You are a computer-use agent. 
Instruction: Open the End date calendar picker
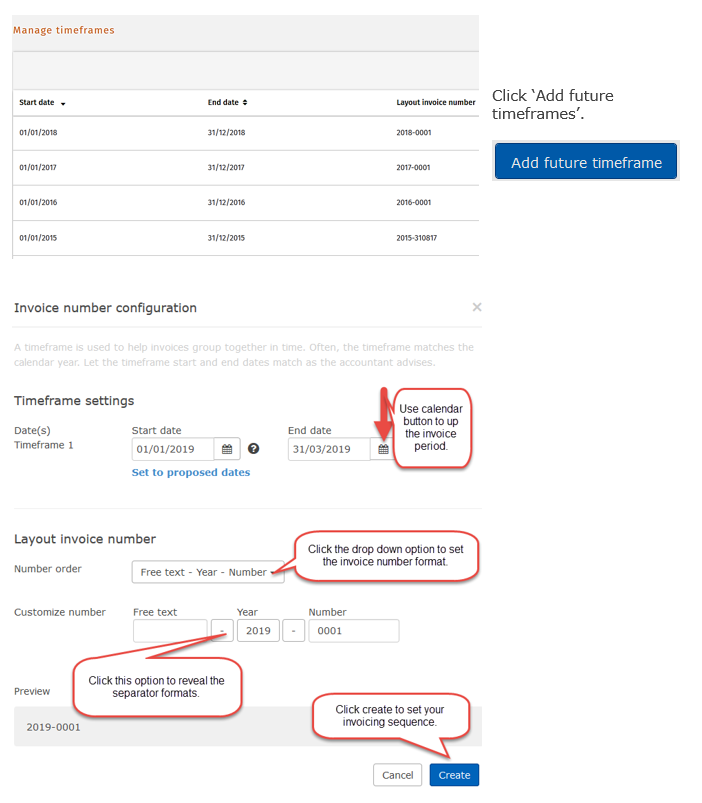[383, 449]
